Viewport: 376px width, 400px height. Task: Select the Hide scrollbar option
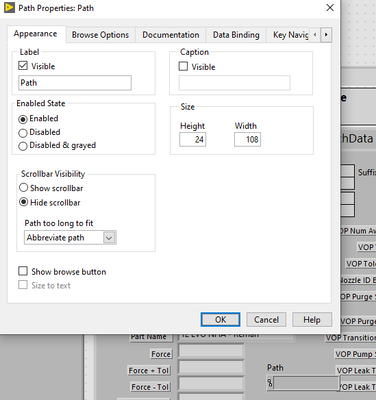[x=23, y=202]
